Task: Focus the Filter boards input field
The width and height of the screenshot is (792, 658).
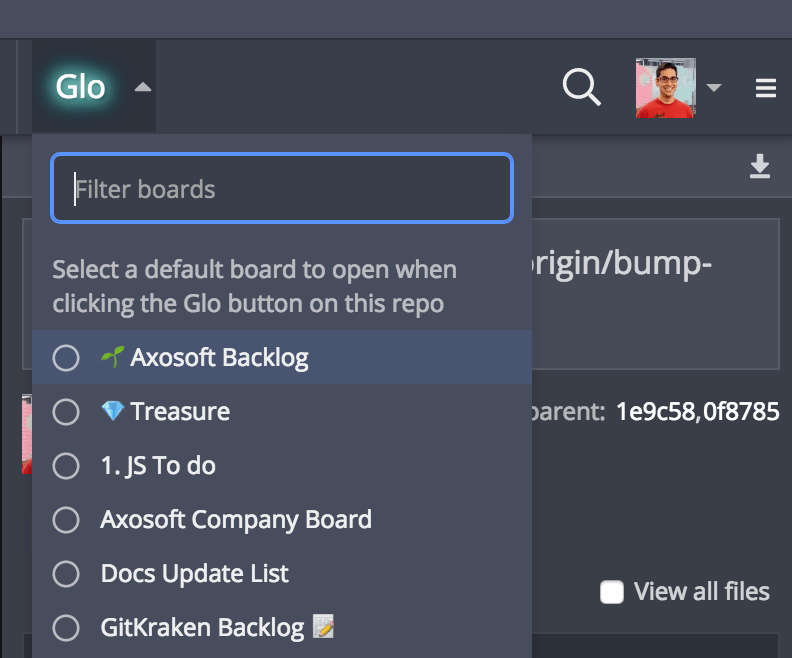Action: 282,188
